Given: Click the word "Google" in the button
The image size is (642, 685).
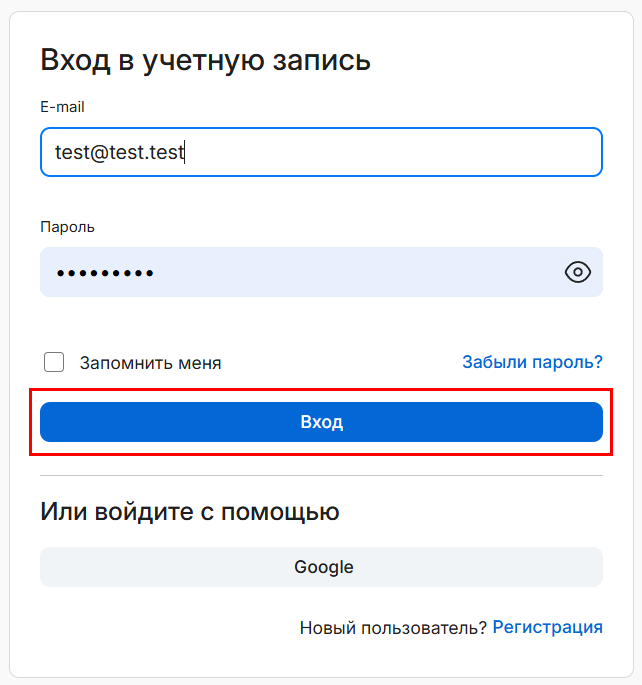Looking at the screenshot, I should coord(323,567).
